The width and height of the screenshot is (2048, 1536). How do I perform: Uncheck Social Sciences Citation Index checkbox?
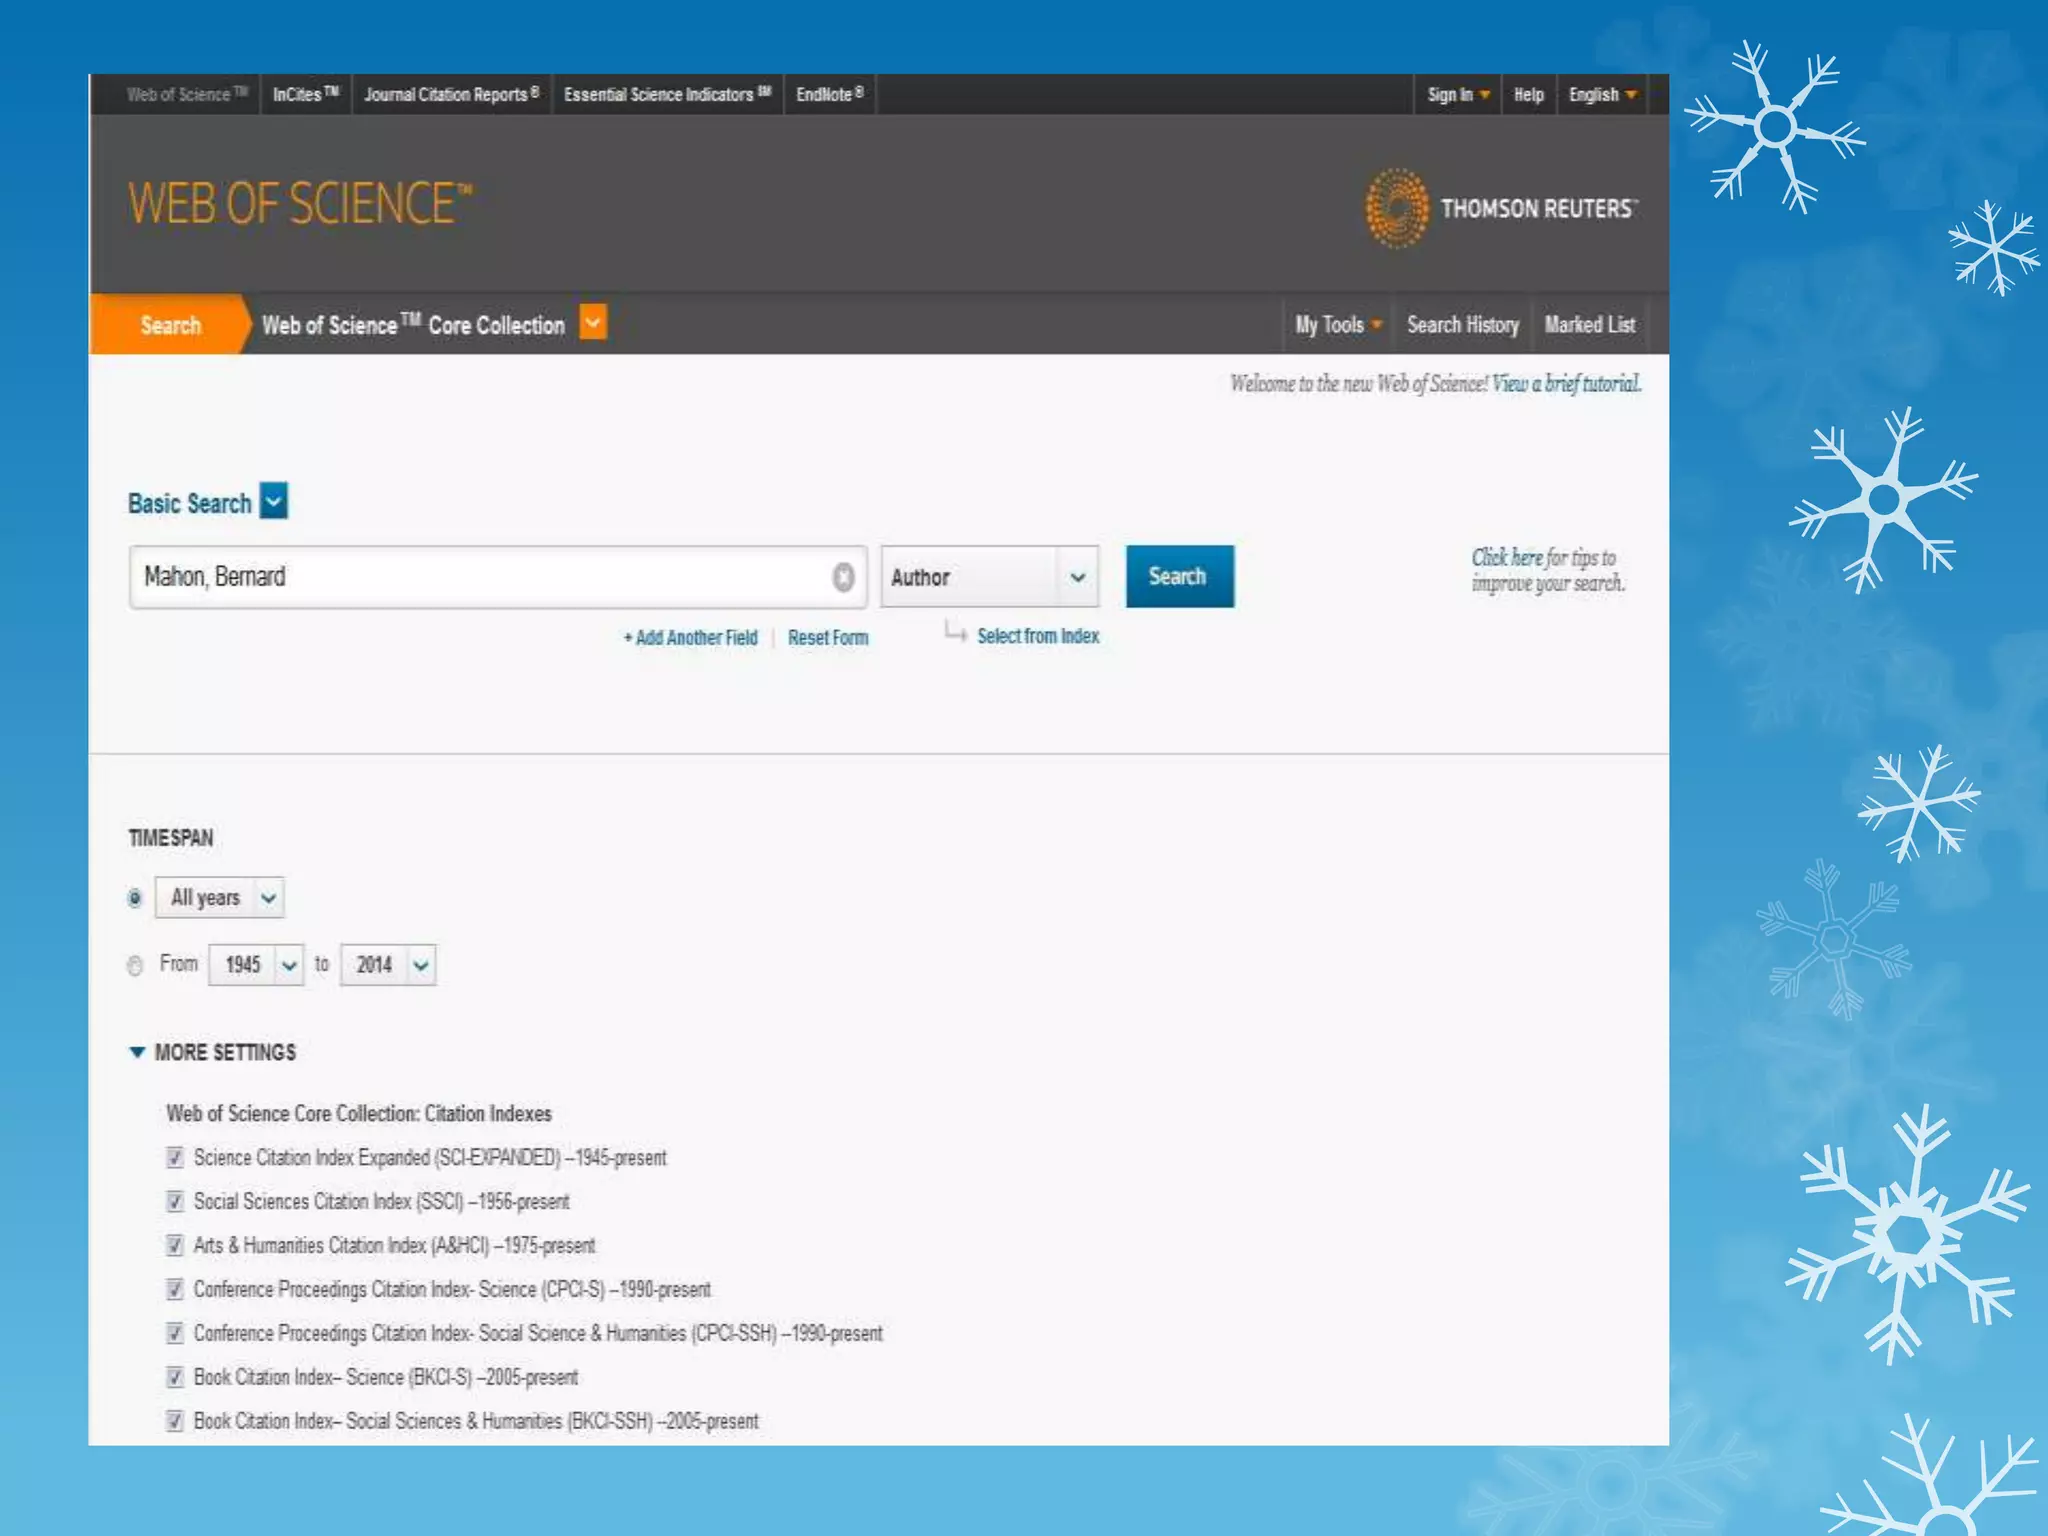(175, 1201)
